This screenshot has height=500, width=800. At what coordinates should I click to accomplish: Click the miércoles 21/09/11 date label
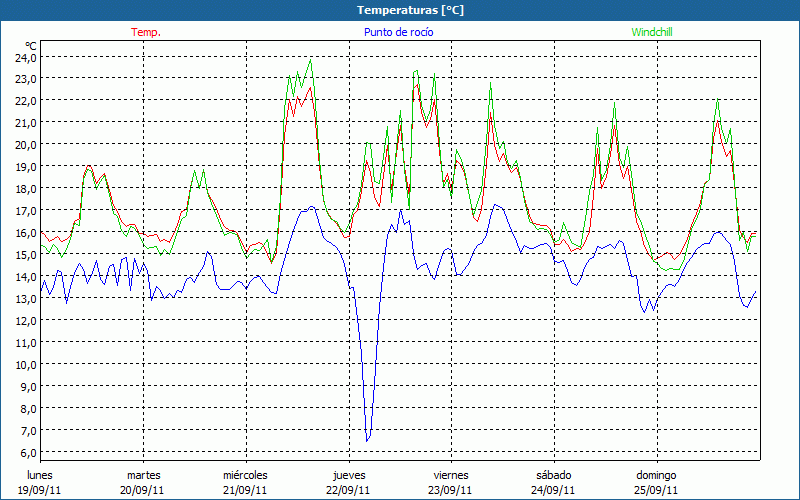click(245, 482)
